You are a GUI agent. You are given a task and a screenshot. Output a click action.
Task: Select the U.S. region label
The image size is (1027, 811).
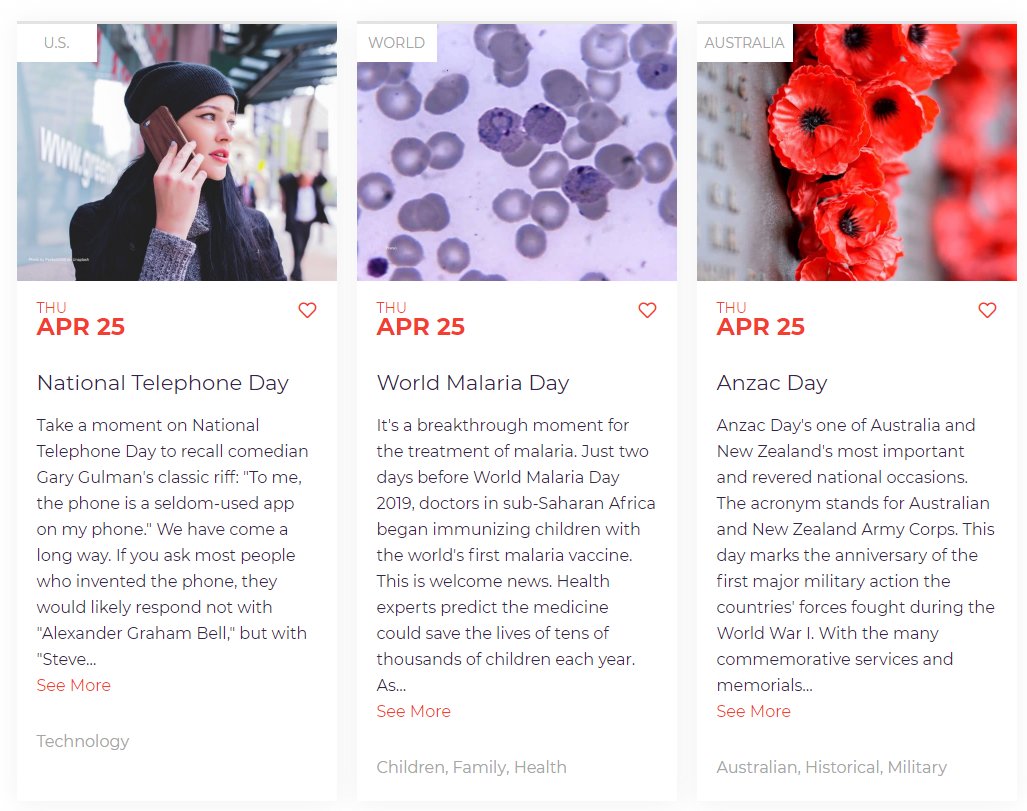[x=57, y=43]
